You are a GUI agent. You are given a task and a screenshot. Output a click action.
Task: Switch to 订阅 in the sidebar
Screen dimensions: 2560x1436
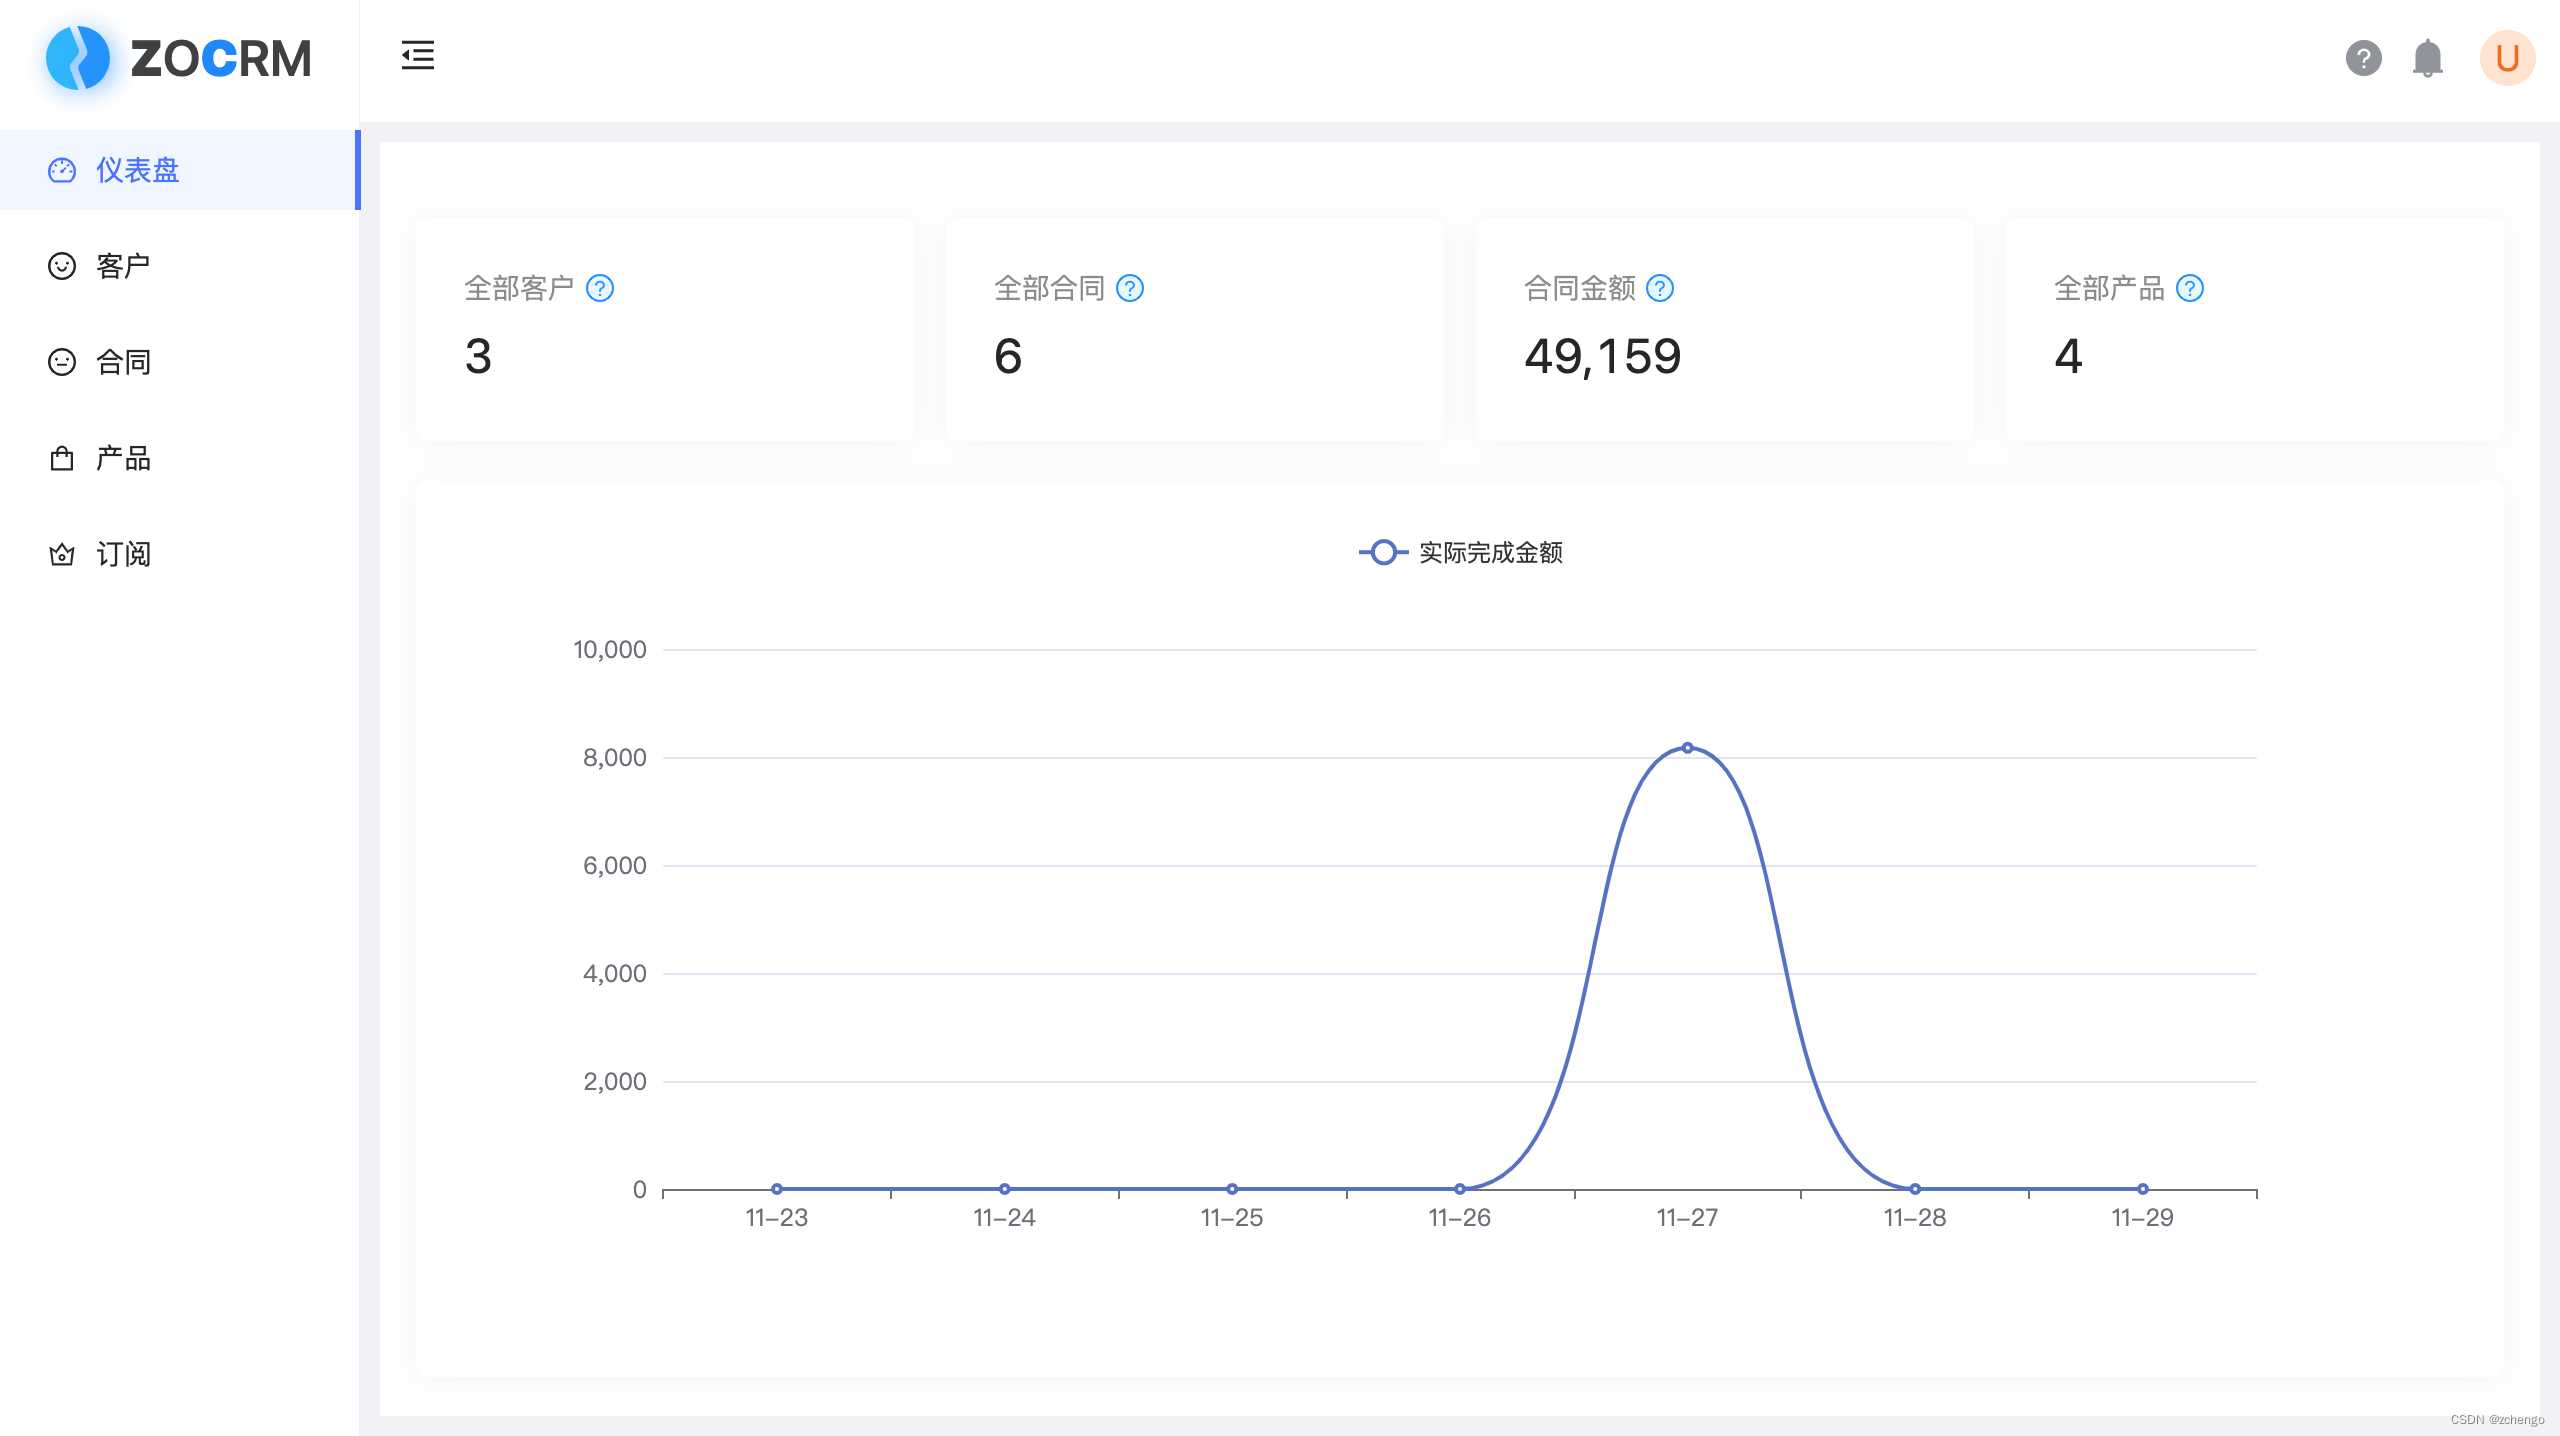click(122, 554)
